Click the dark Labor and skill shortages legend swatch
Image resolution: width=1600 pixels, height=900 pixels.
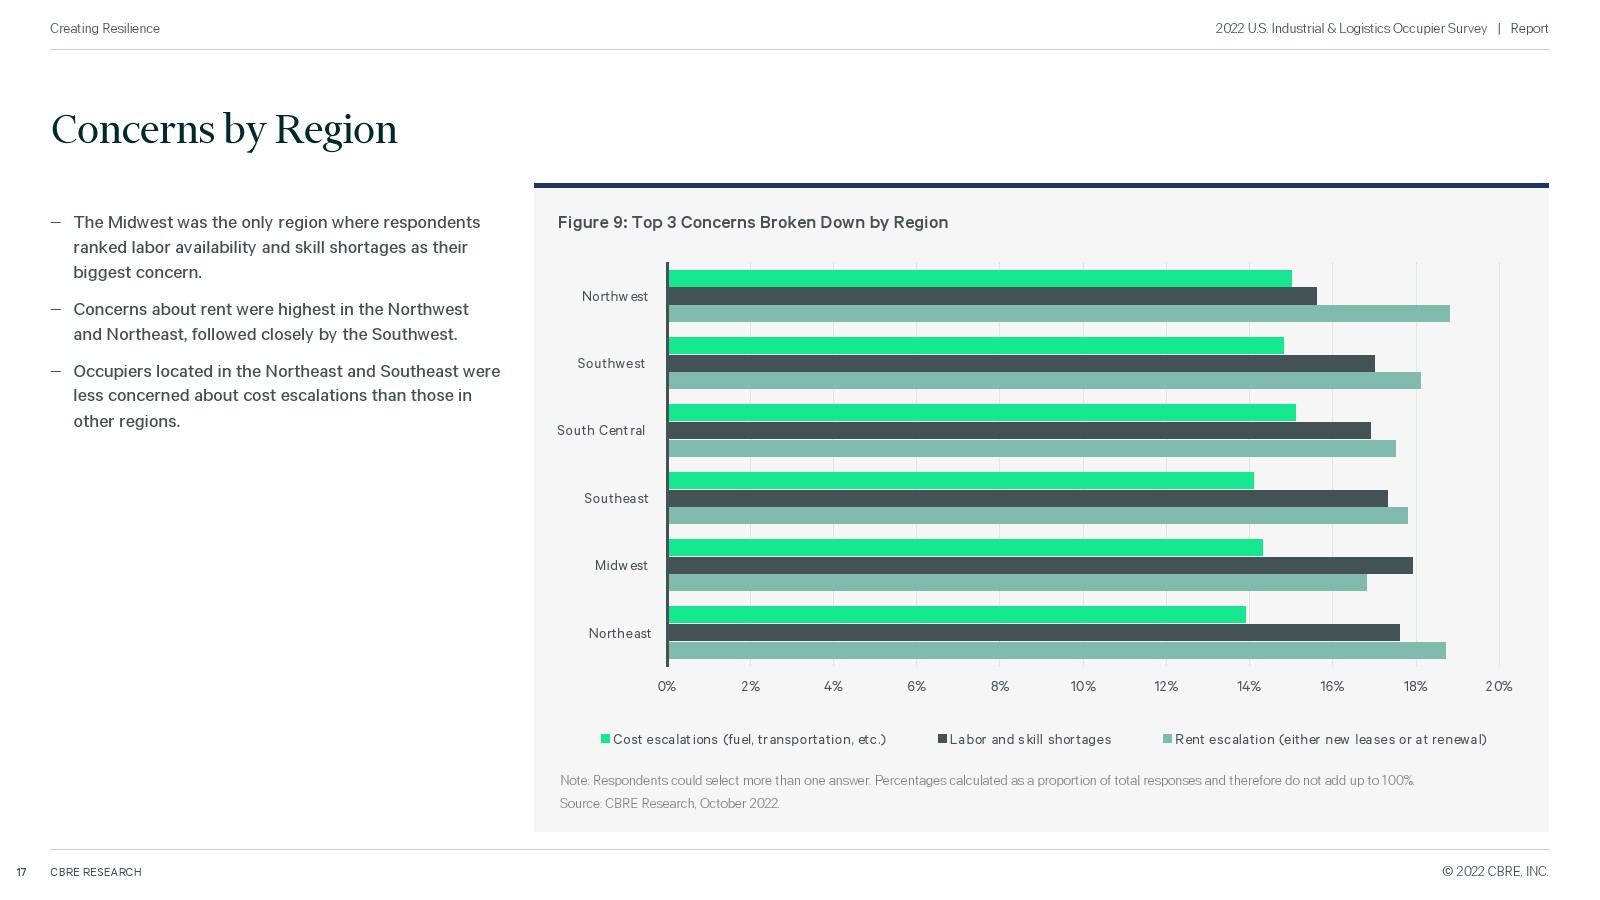click(x=942, y=739)
